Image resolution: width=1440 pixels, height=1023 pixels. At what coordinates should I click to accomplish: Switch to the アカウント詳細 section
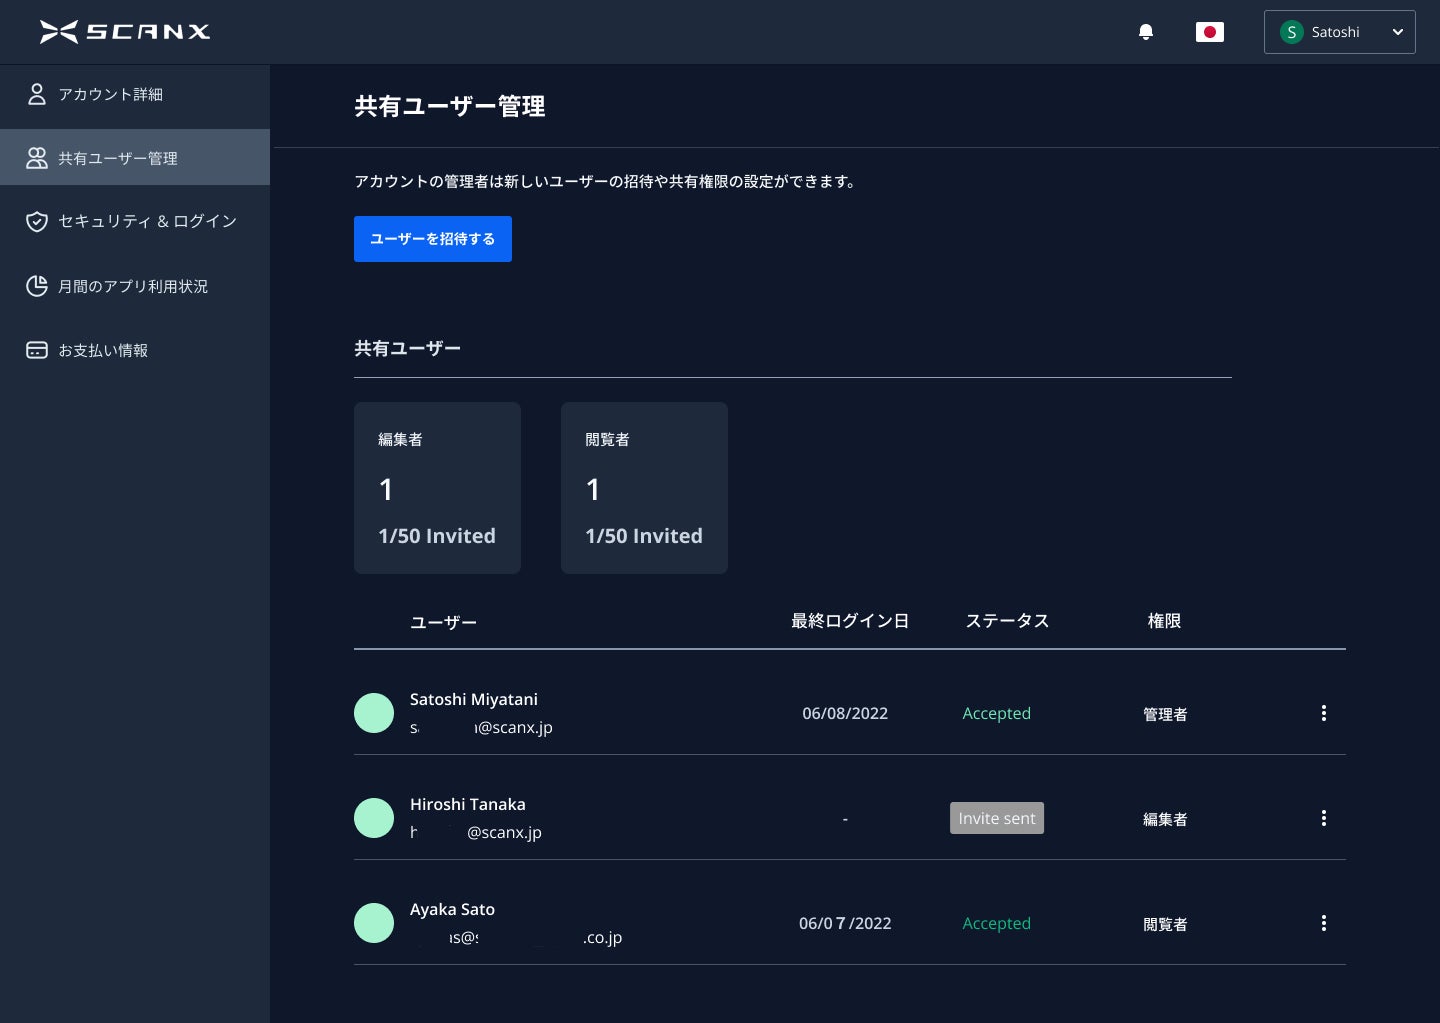(110, 93)
